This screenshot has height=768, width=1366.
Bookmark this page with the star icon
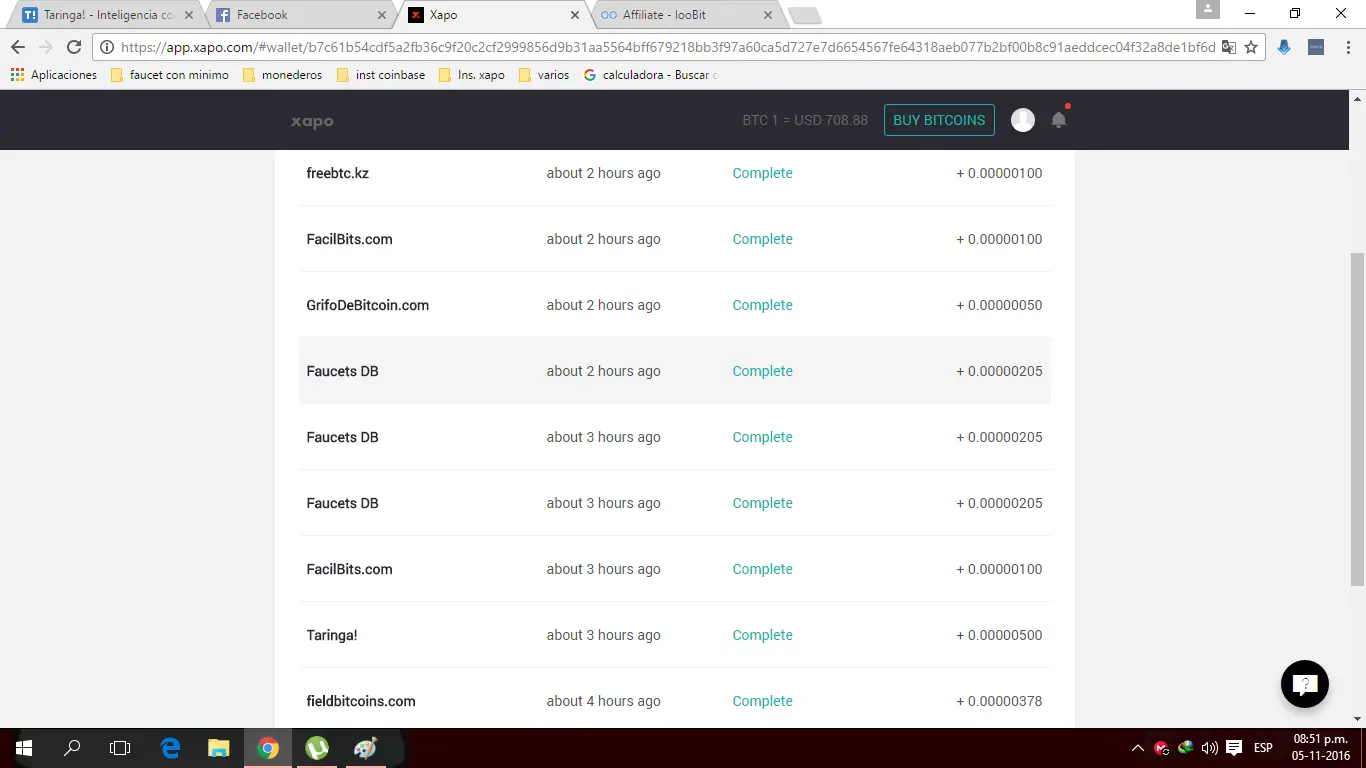click(1251, 47)
